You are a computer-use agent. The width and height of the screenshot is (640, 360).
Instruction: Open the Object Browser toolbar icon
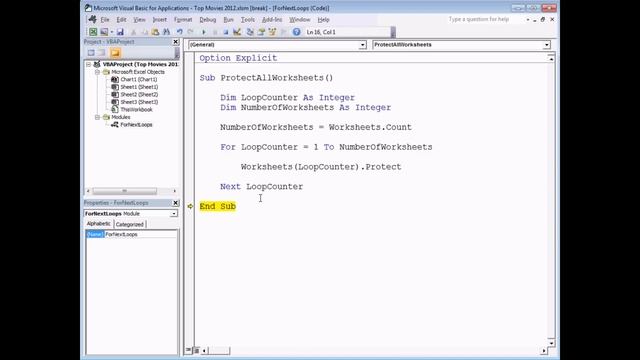pos(272,32)
